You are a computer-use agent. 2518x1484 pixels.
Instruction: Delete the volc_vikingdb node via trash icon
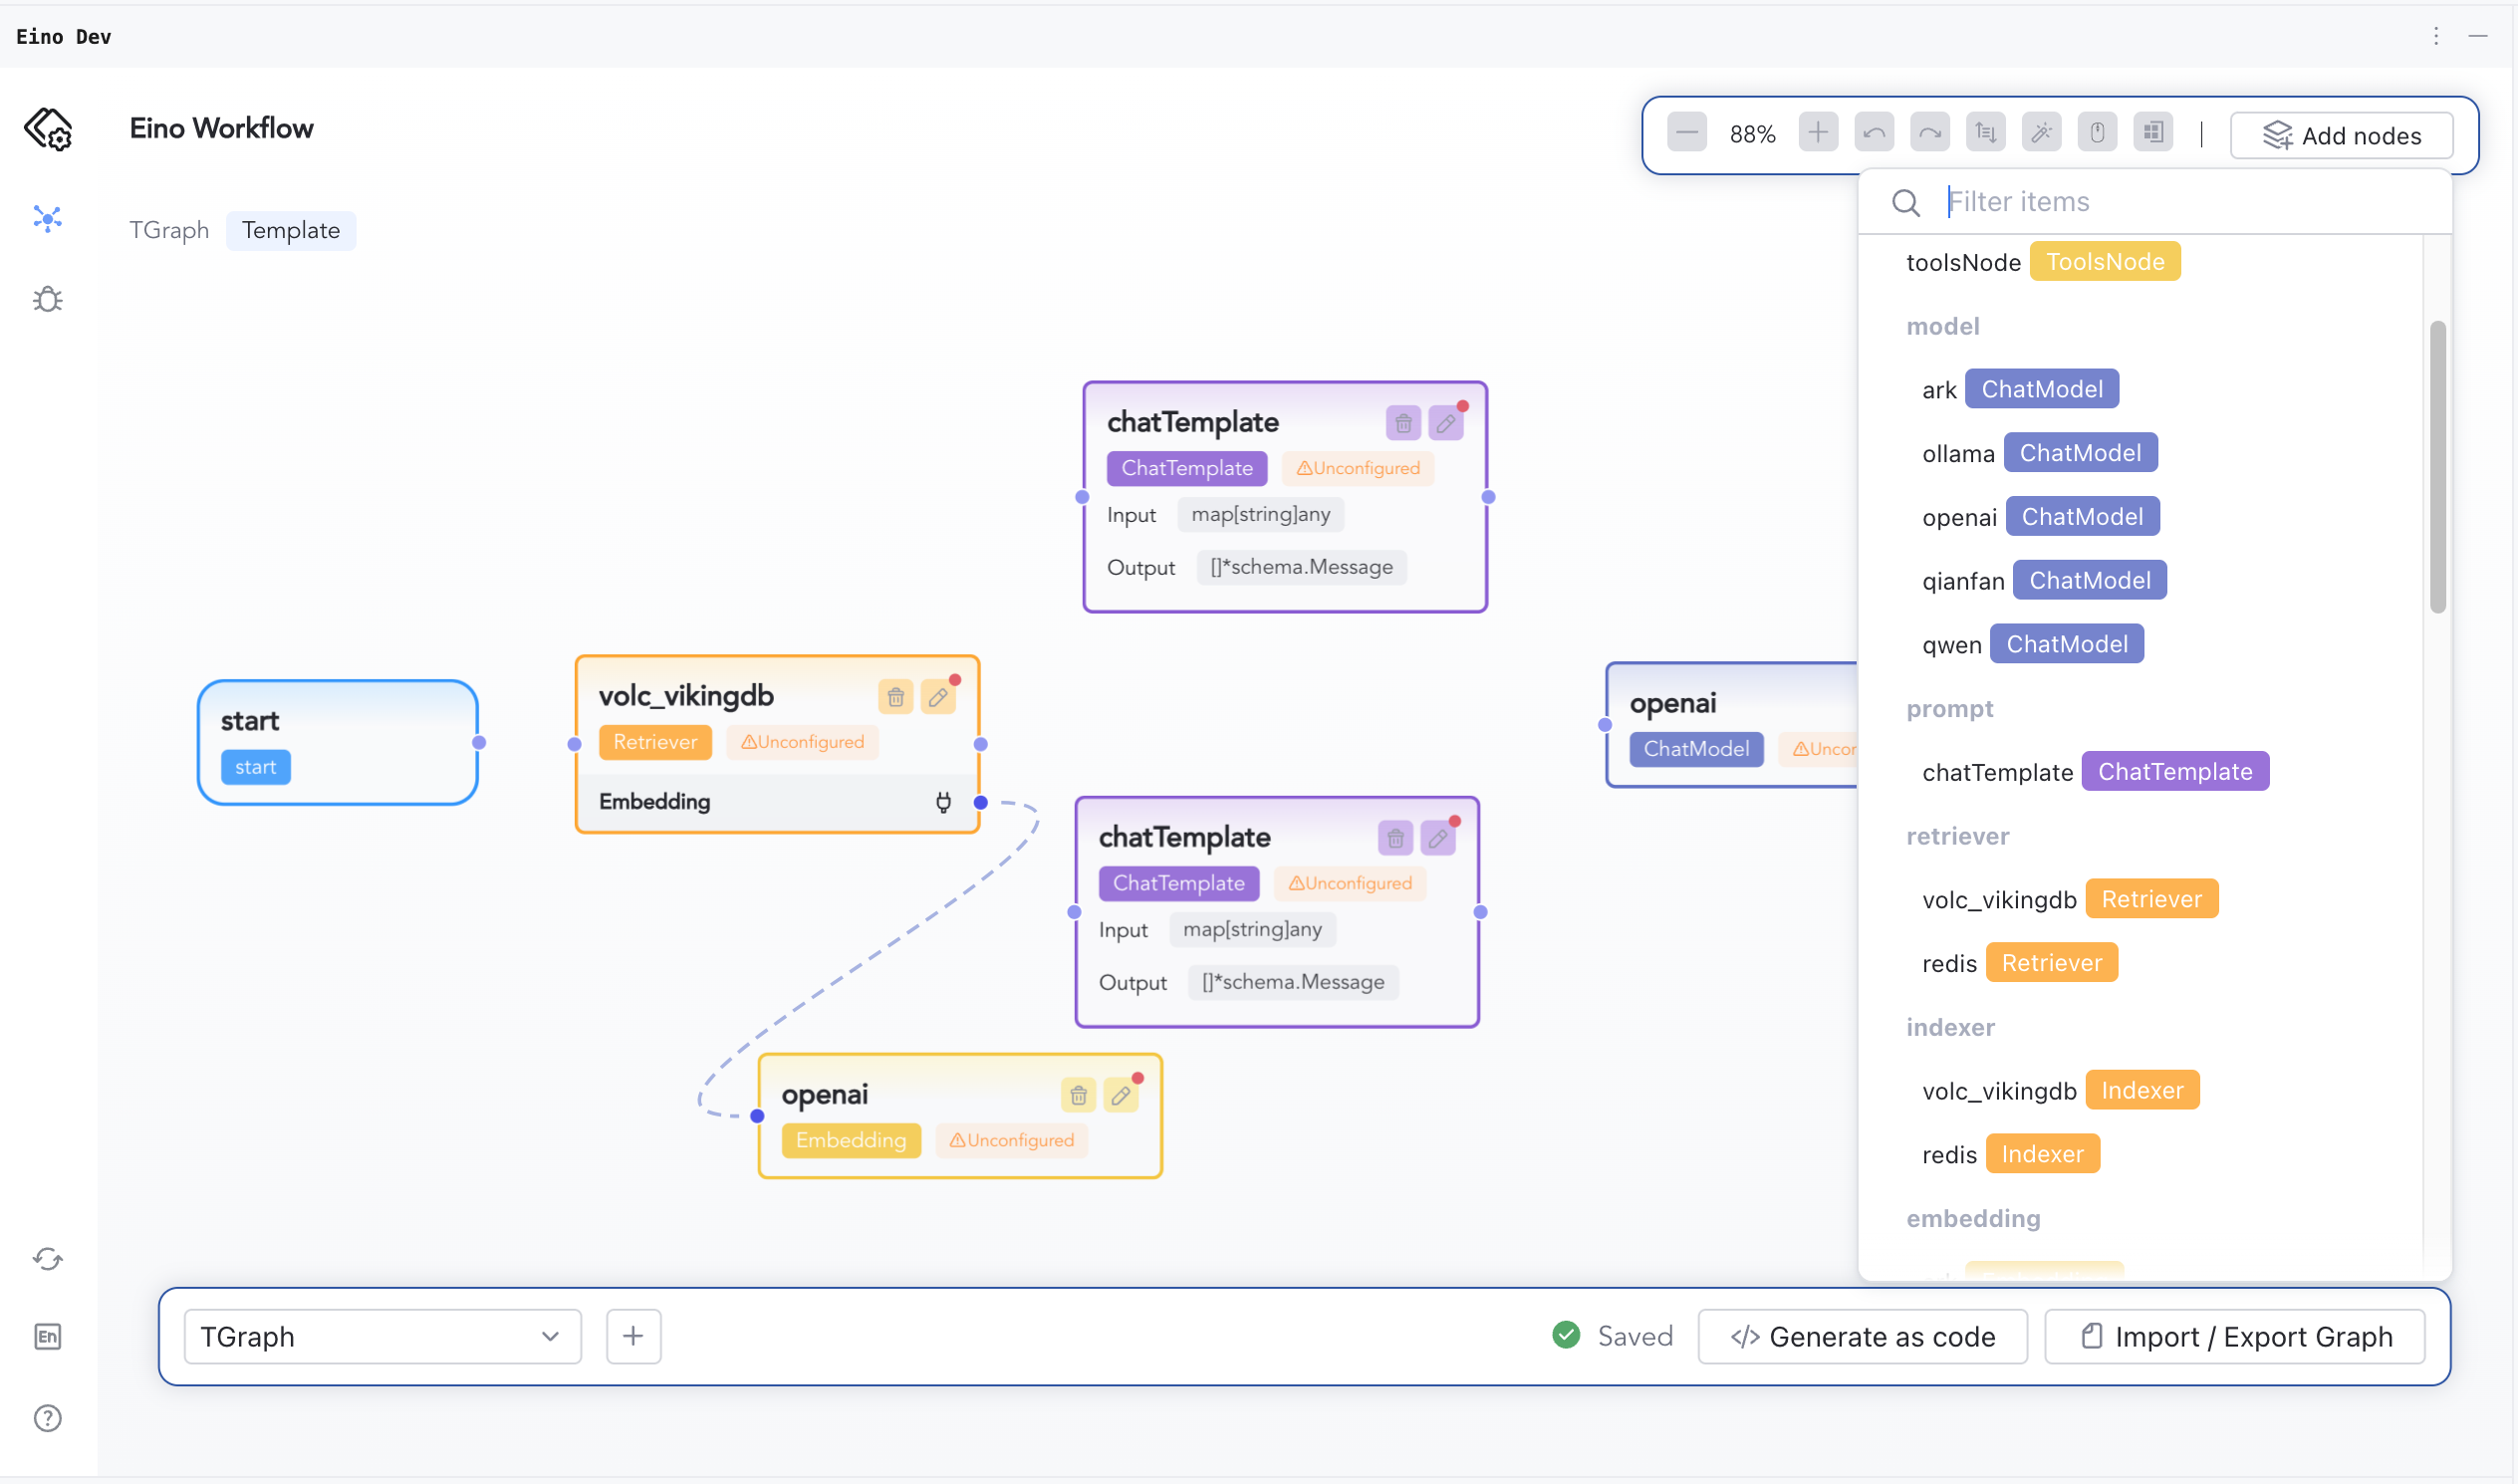pyautogui.click(x=895, y=697)
